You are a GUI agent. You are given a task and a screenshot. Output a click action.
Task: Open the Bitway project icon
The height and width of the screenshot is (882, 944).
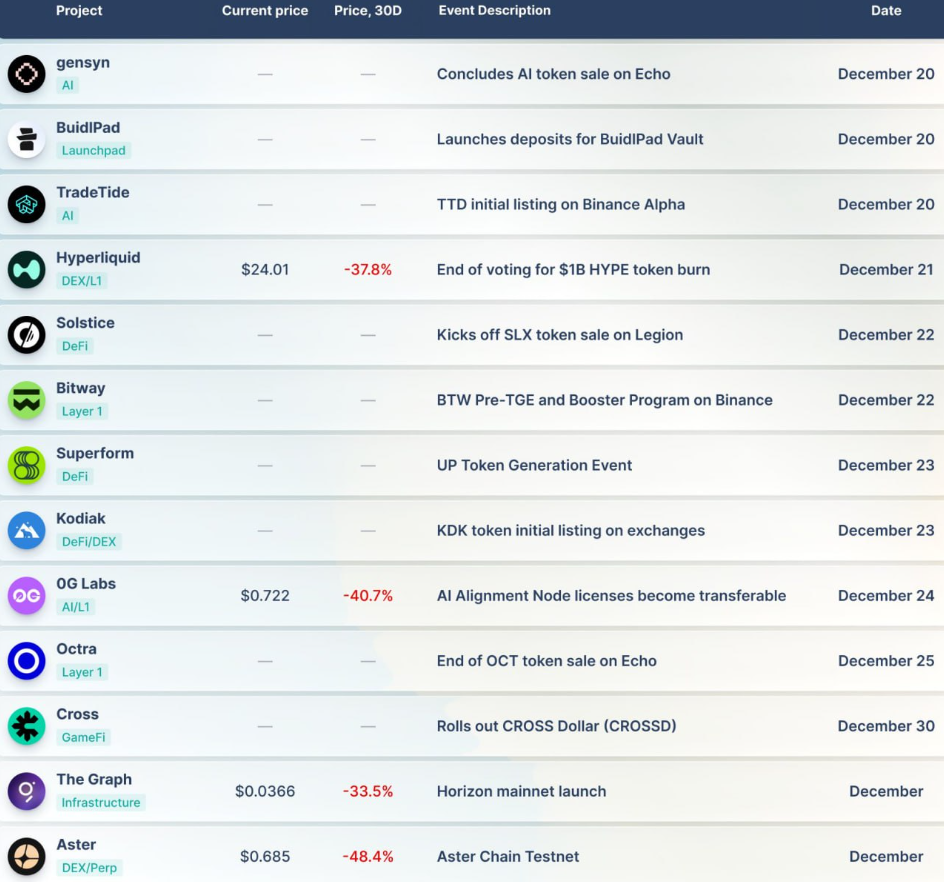[27, 400]
